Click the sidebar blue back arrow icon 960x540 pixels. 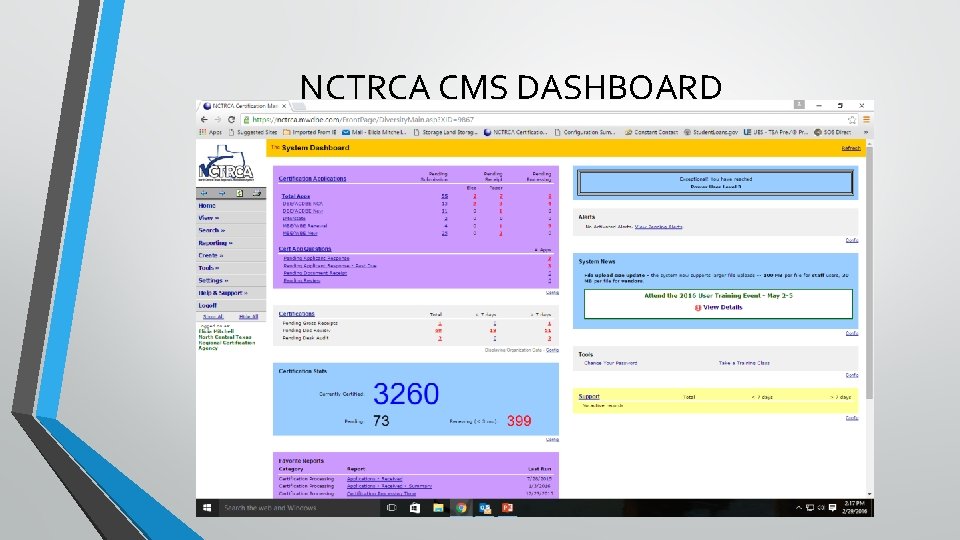coord(204,193)
